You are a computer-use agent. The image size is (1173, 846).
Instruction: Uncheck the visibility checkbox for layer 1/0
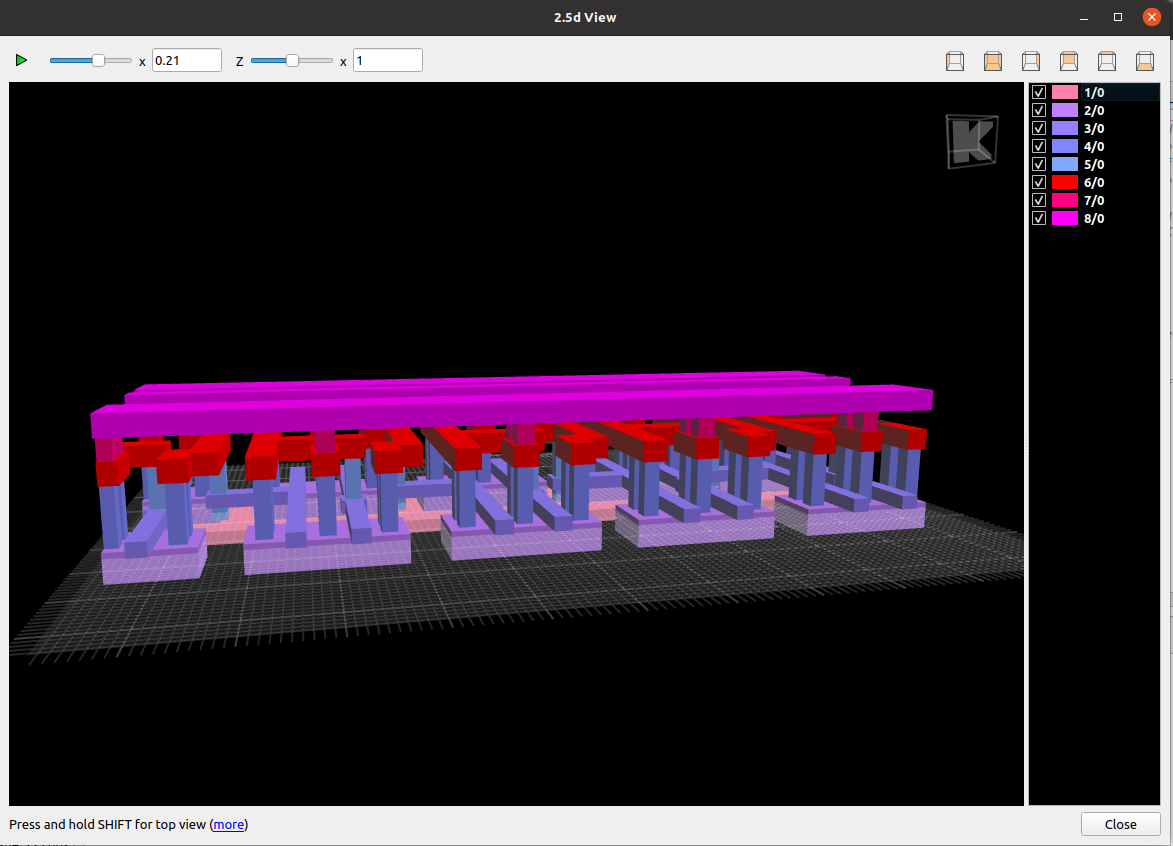click(1039, 92)
